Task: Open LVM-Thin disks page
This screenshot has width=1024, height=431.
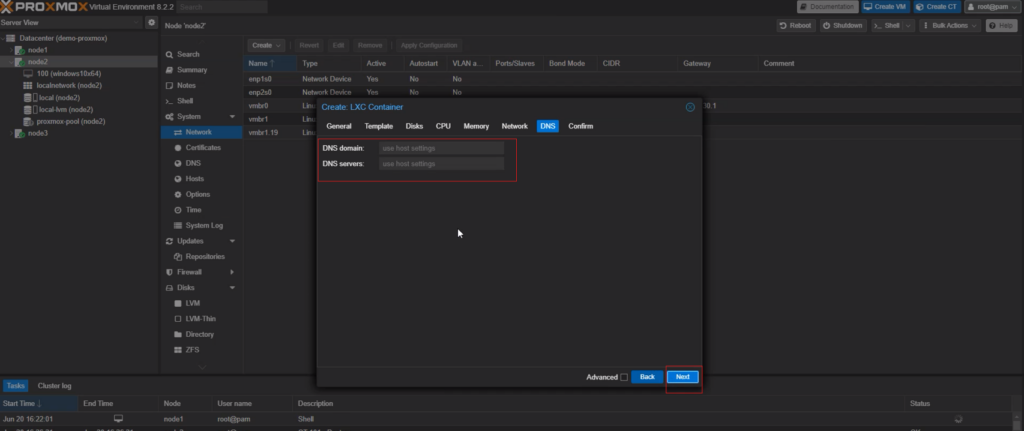Action: pyautogui.click(x=201, y=319)
